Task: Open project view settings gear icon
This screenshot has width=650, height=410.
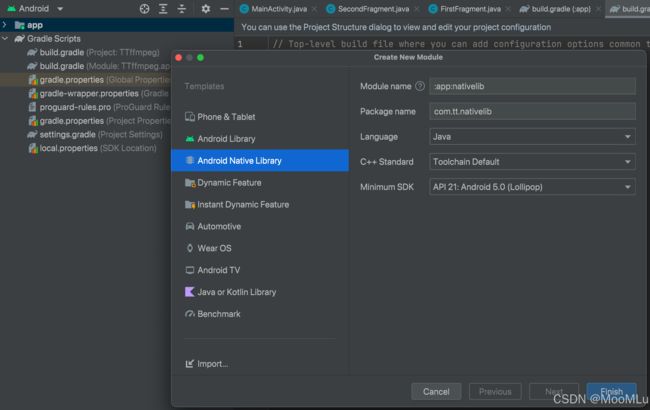Action: 205,9
